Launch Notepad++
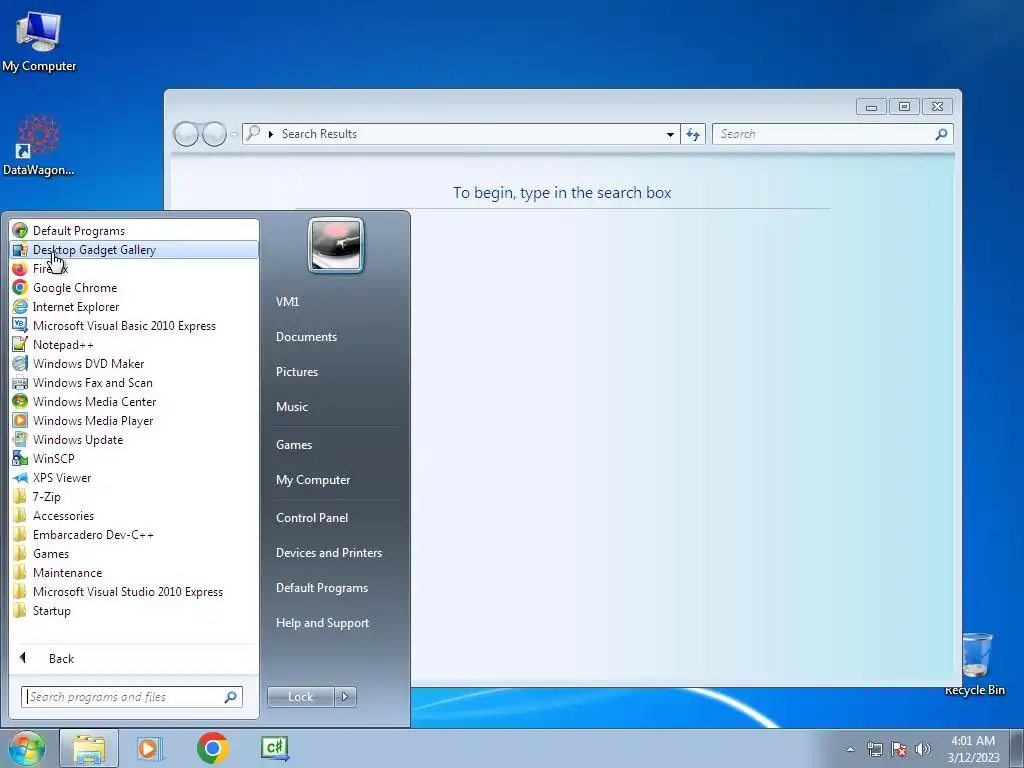The image size is (1024, 768). pyautogui.click(x=134, y=344)
